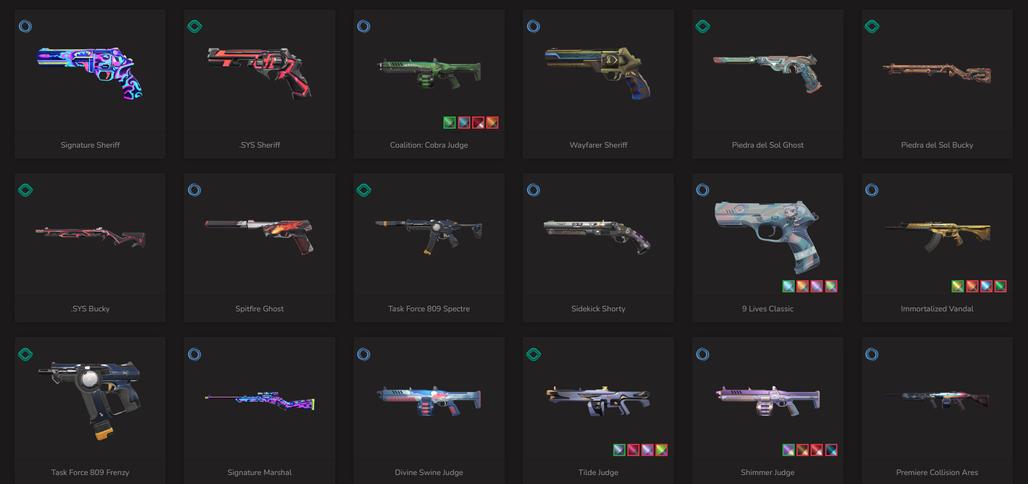Select first variant swatch on Tilde Judge
1028x484 pixels.
click(x=619, y=450)
